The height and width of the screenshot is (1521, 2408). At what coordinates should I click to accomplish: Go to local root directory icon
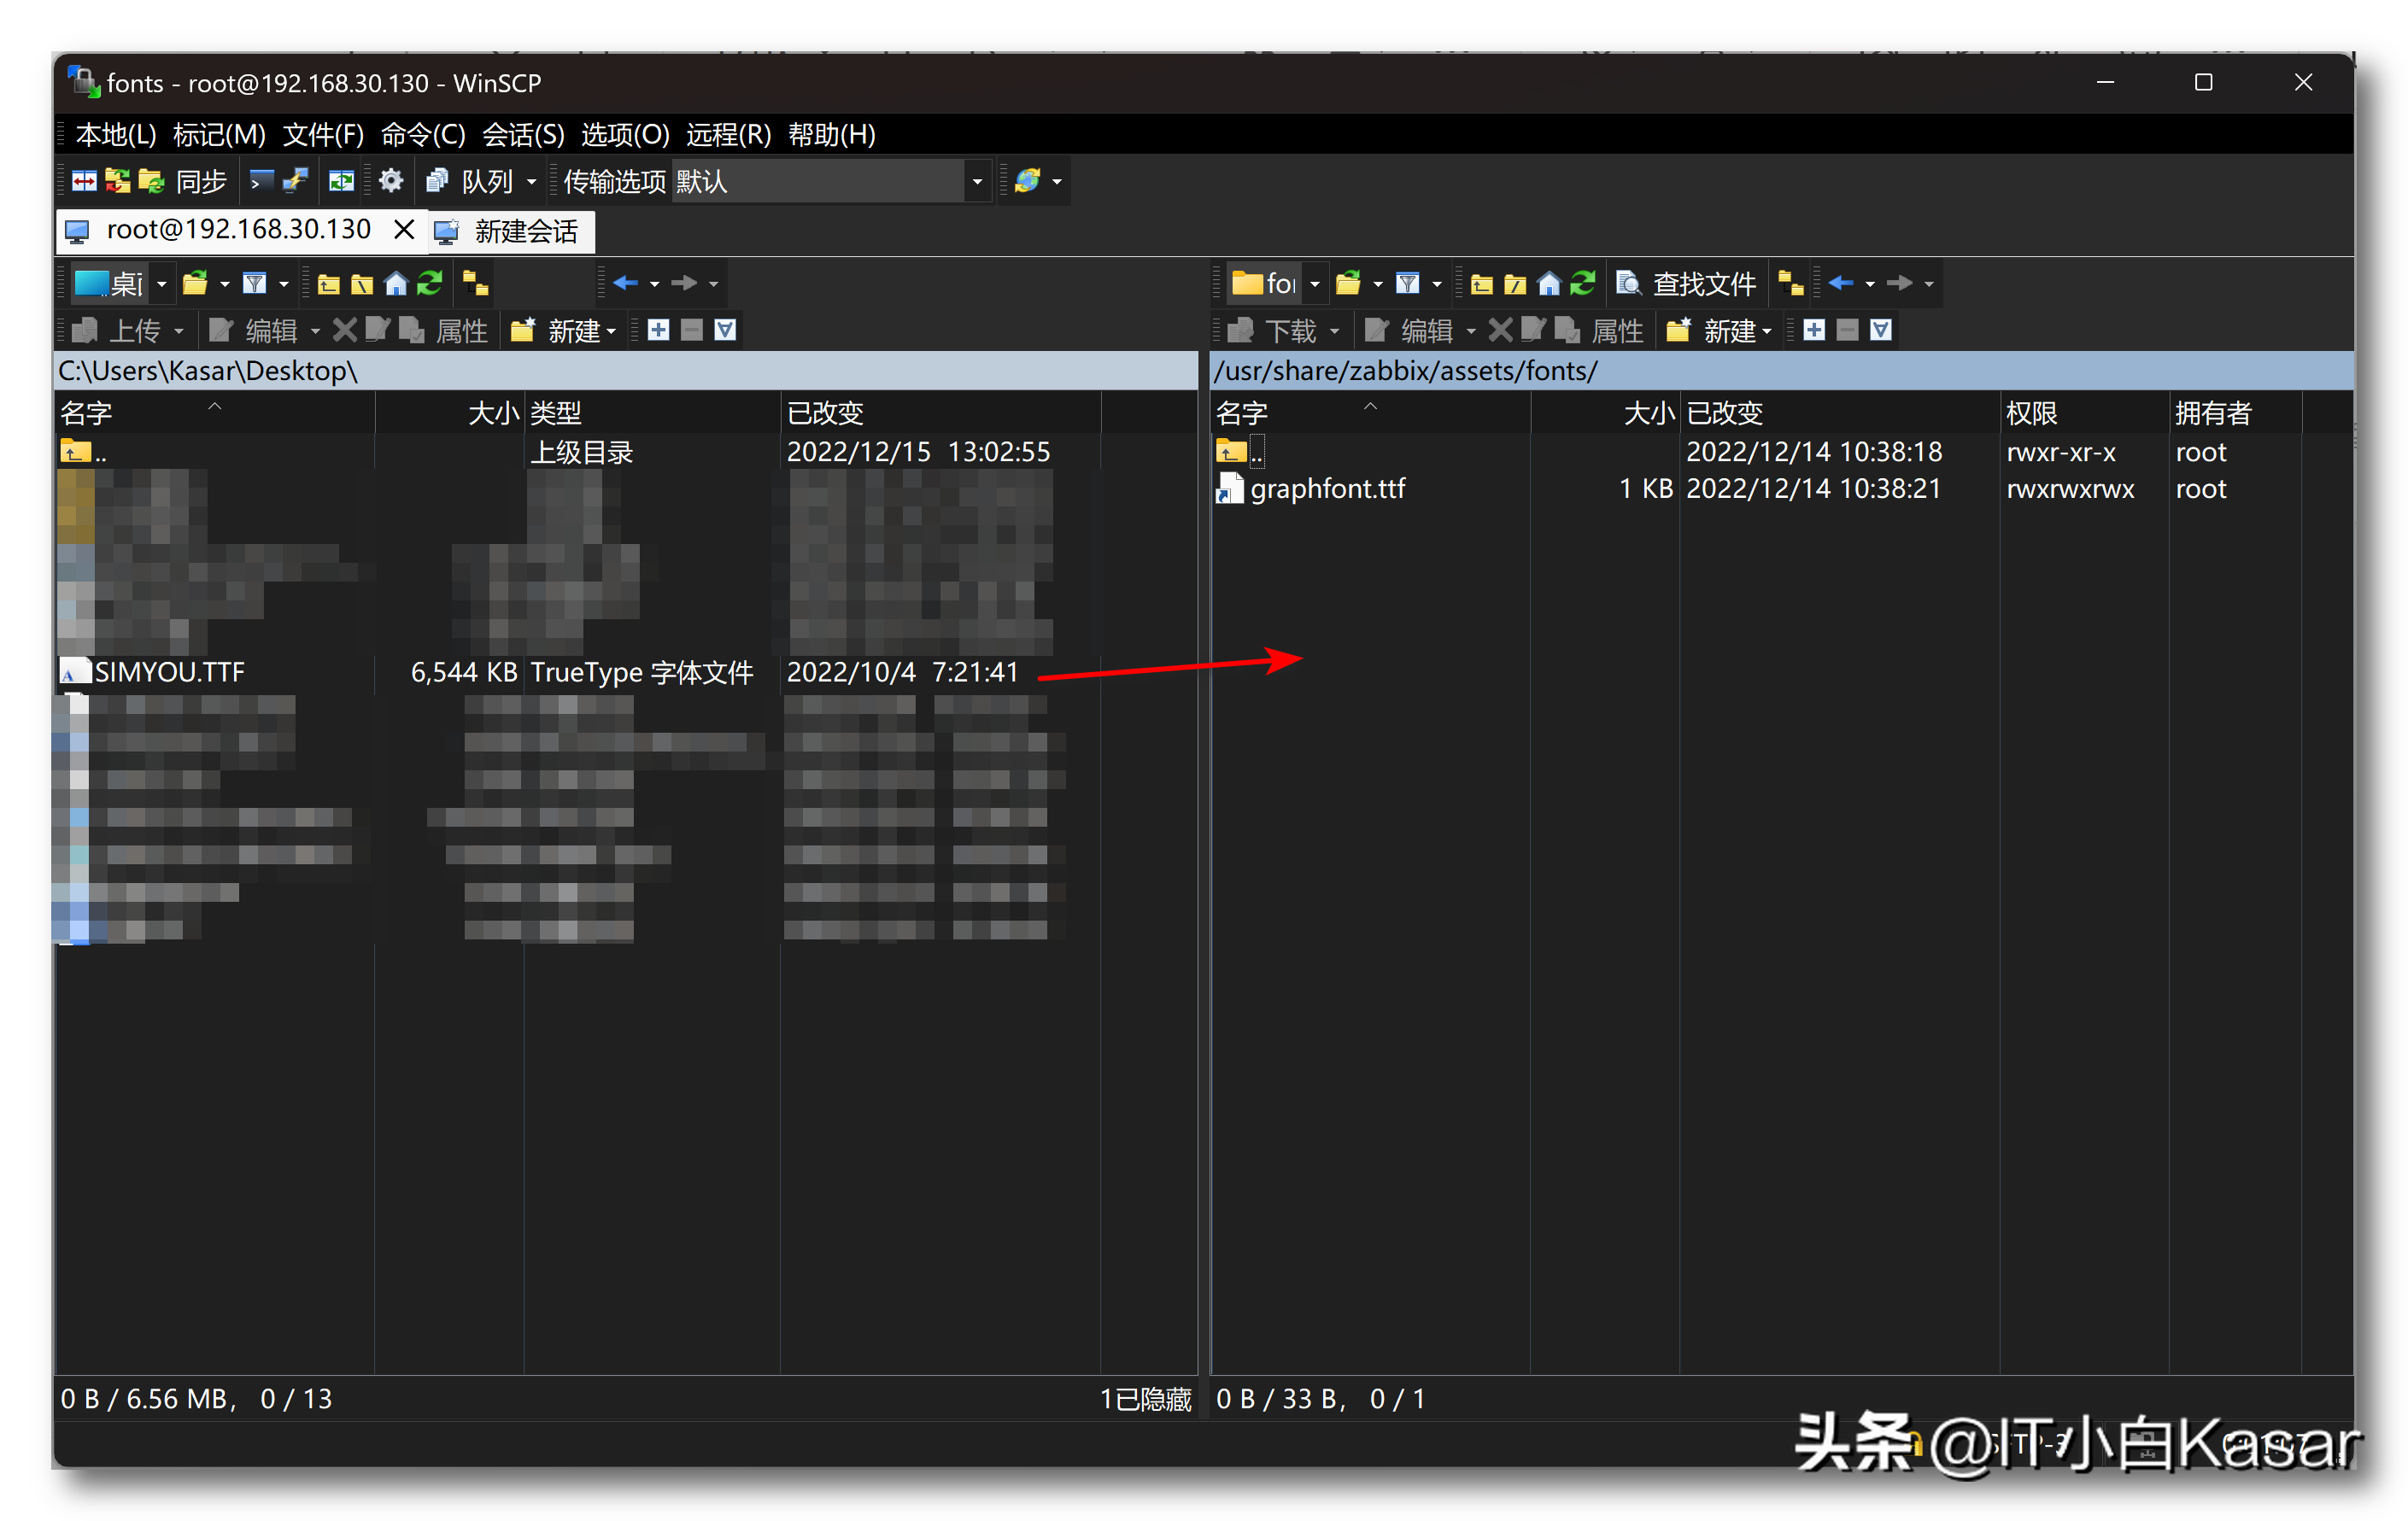[x=362, y=284]
